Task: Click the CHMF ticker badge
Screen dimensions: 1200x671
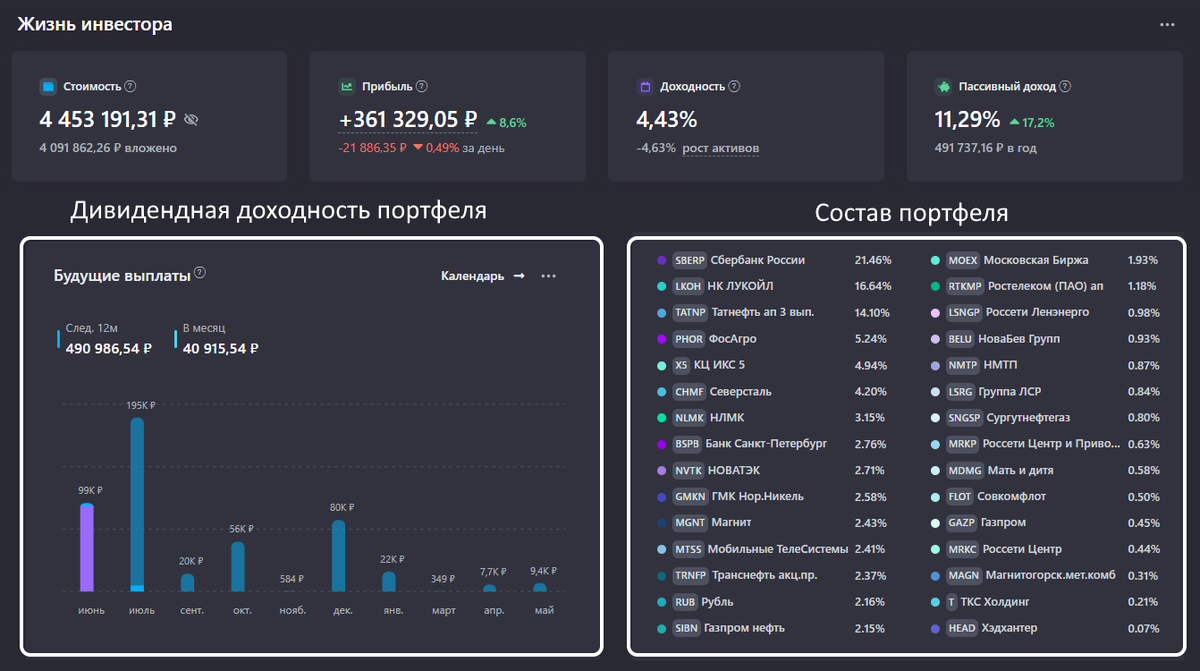Action: (x=689, y=391)
